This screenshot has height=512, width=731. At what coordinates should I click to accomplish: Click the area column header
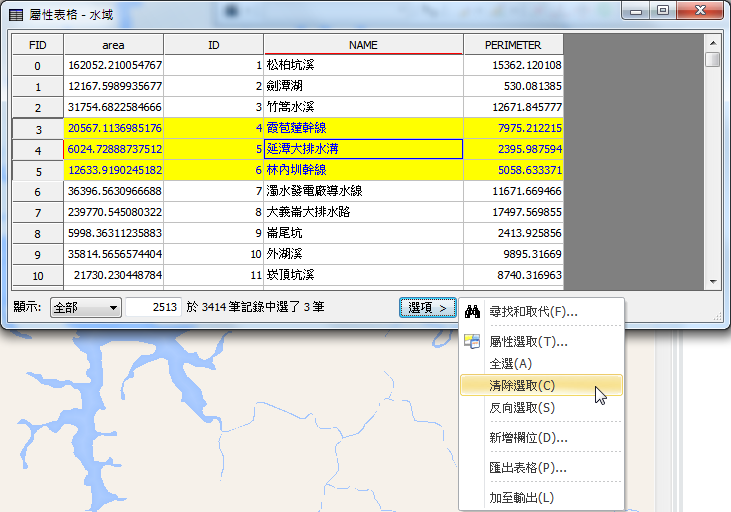tap(113, 45)
